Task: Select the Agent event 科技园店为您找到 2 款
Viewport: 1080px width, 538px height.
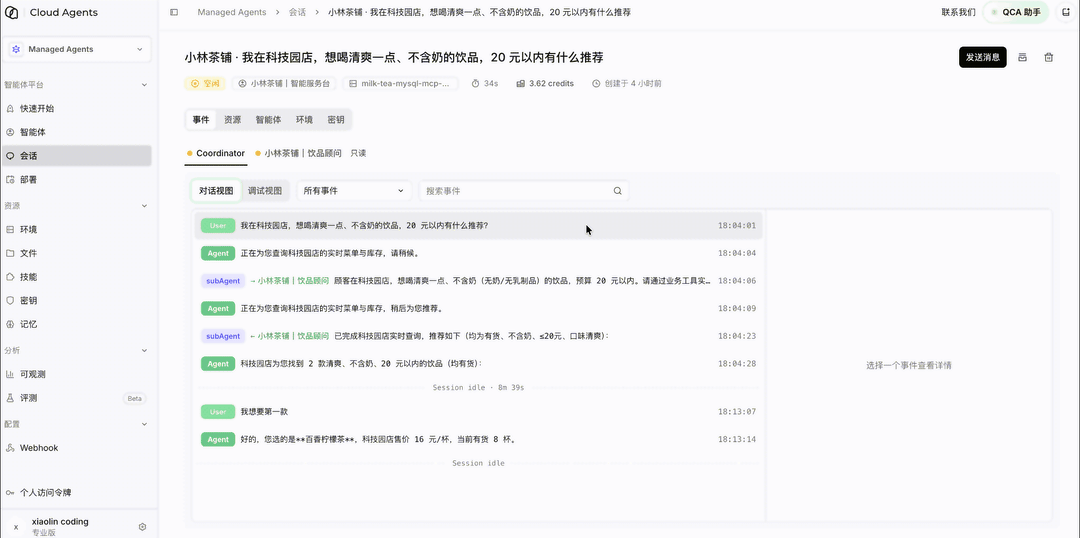Action: coord(479,364)
